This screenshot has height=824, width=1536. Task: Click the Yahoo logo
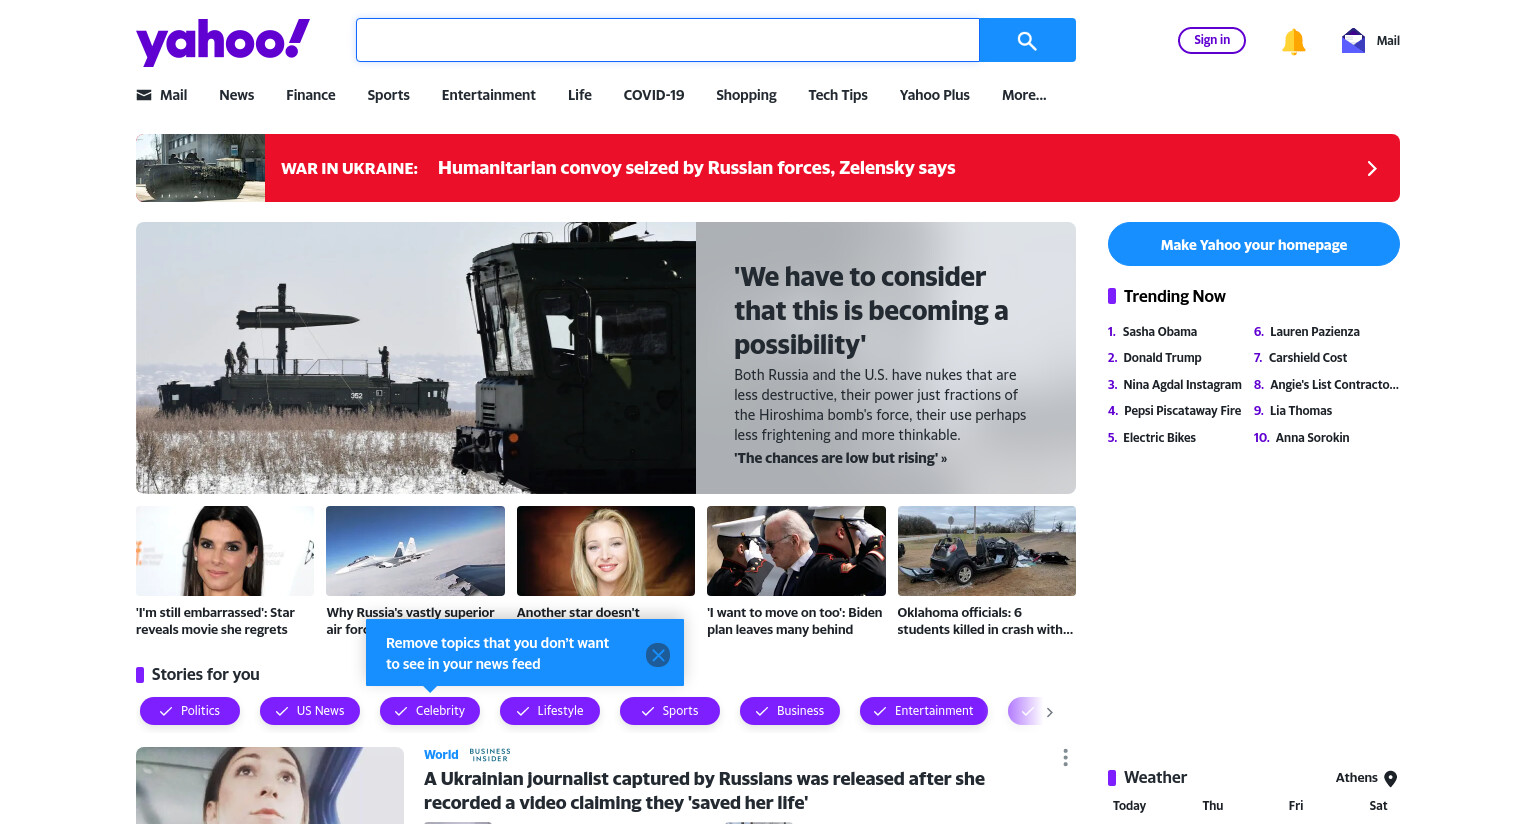click(x=222, y=42)
